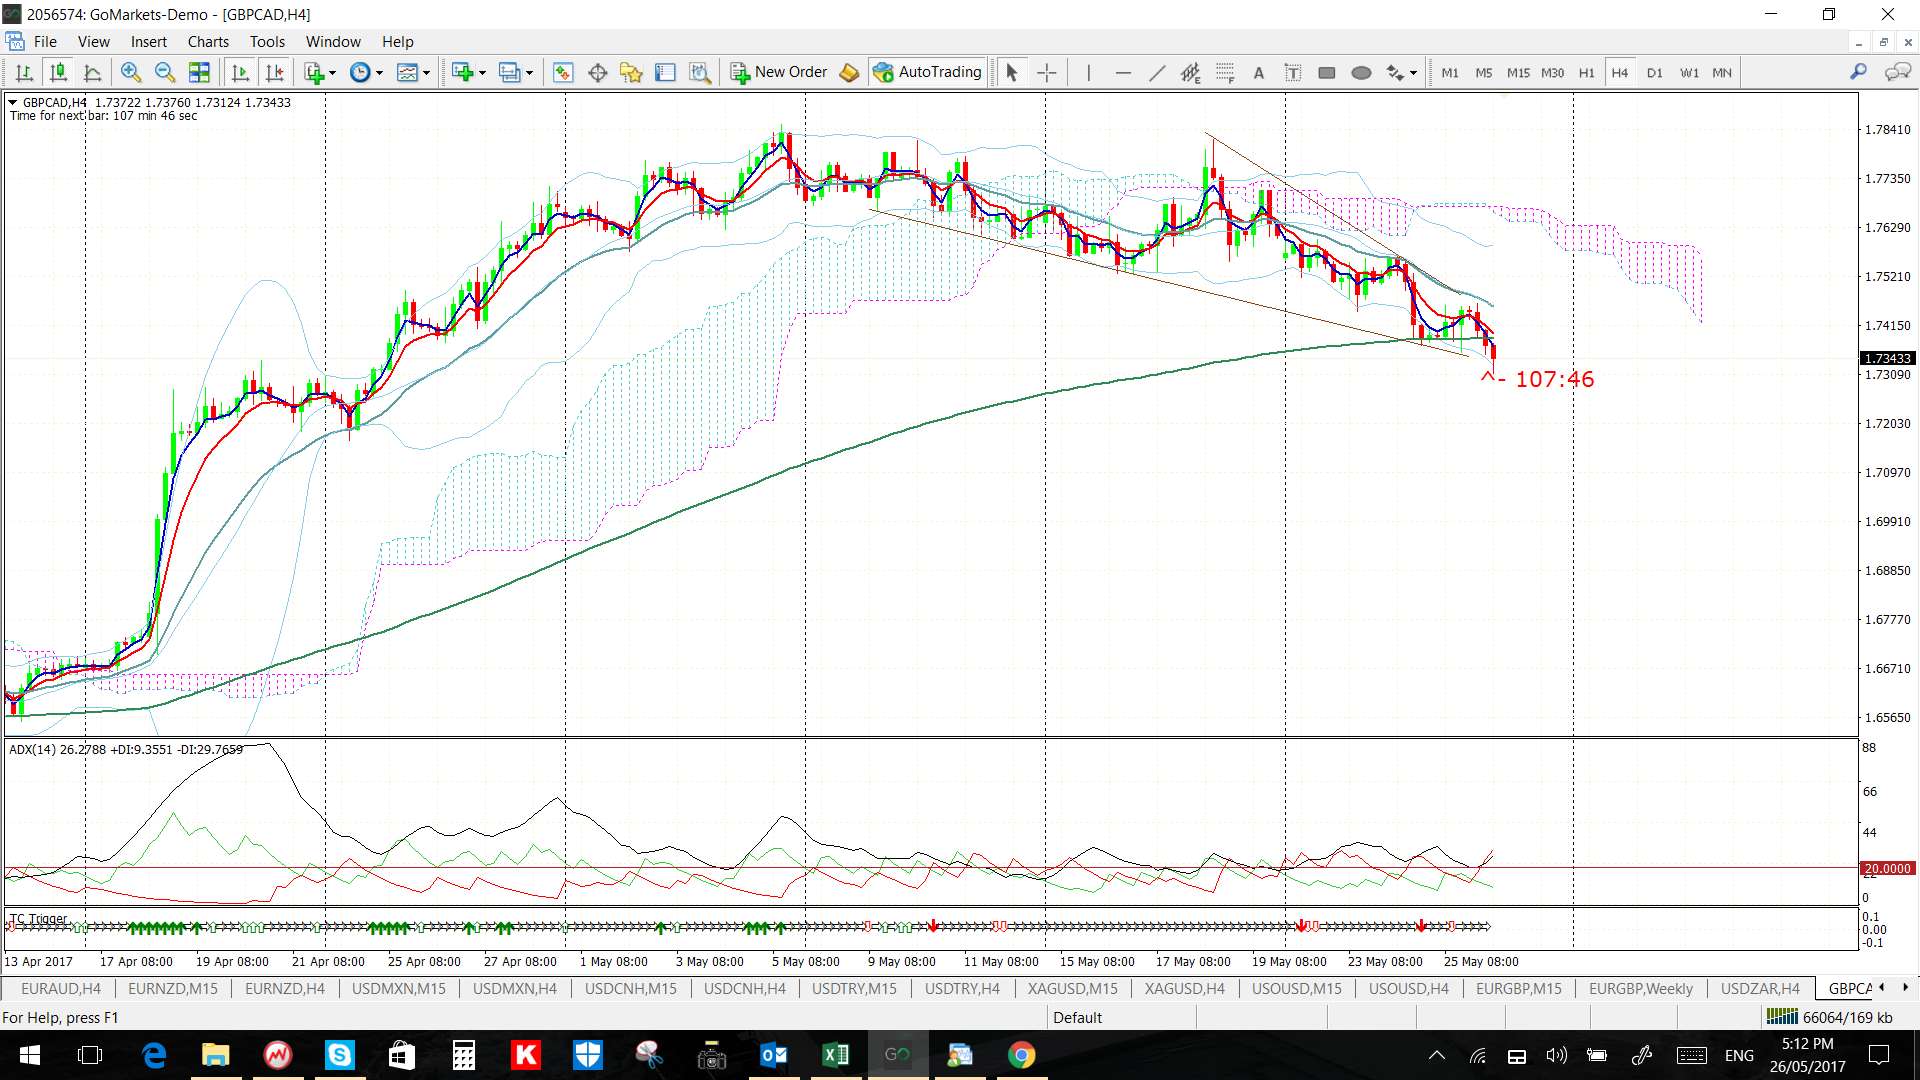The width and height of the screenshot is (1920, 1080).
Task: Switch timeframe to M1
Action: coord(1450,72)
